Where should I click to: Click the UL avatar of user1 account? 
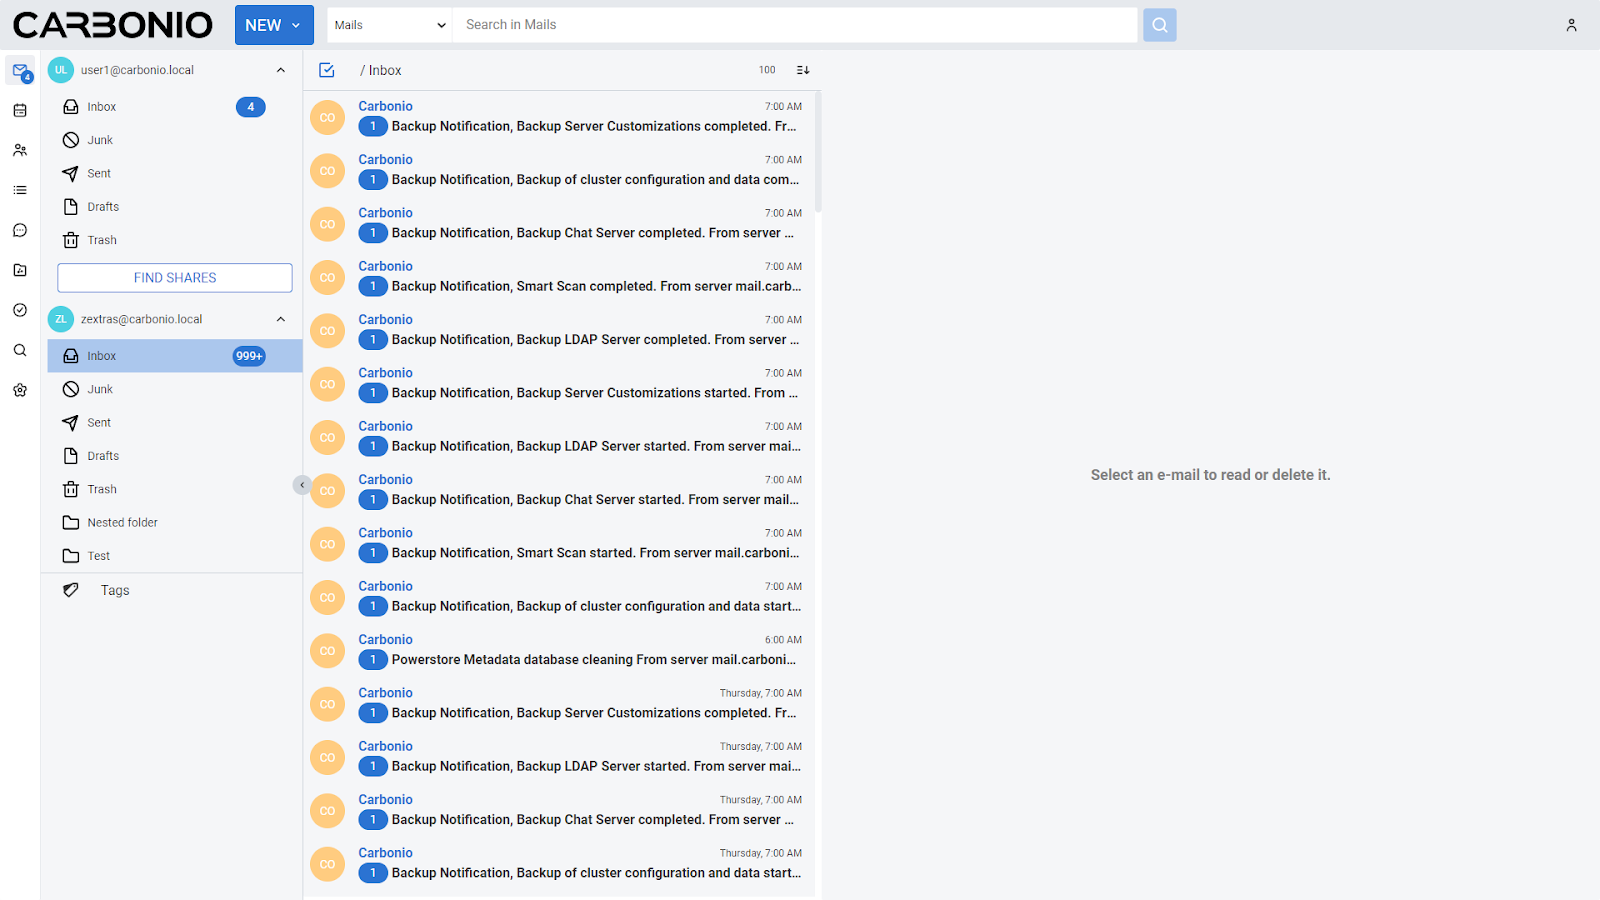[x=61, y=70]
